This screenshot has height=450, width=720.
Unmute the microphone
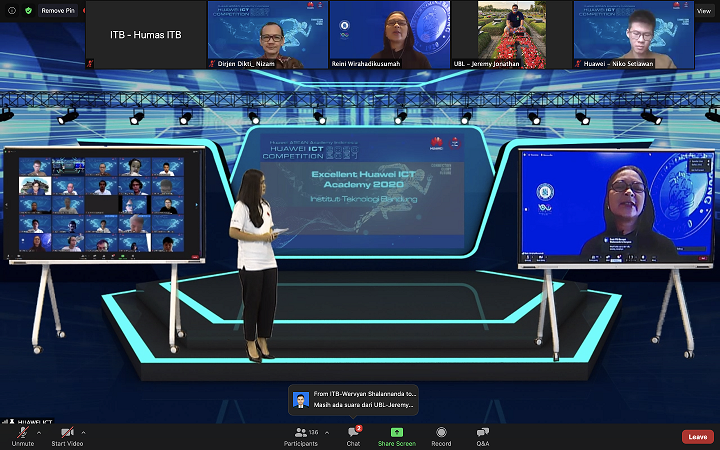(22, 436)
